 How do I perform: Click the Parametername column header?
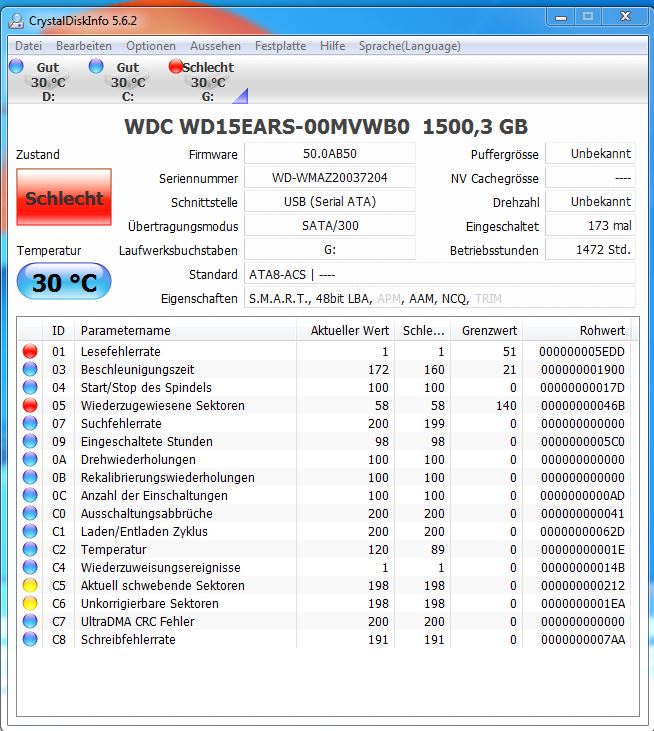coord(185,330)
